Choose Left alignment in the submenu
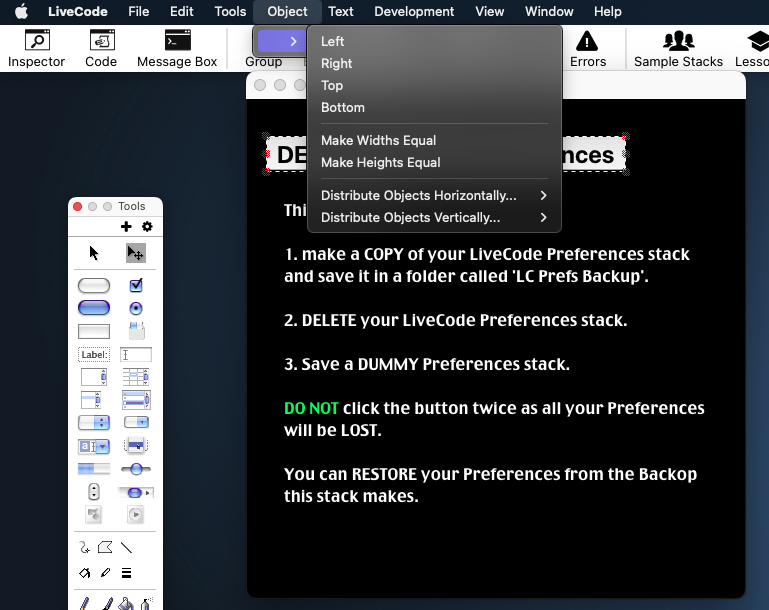 tap(434, 41)
